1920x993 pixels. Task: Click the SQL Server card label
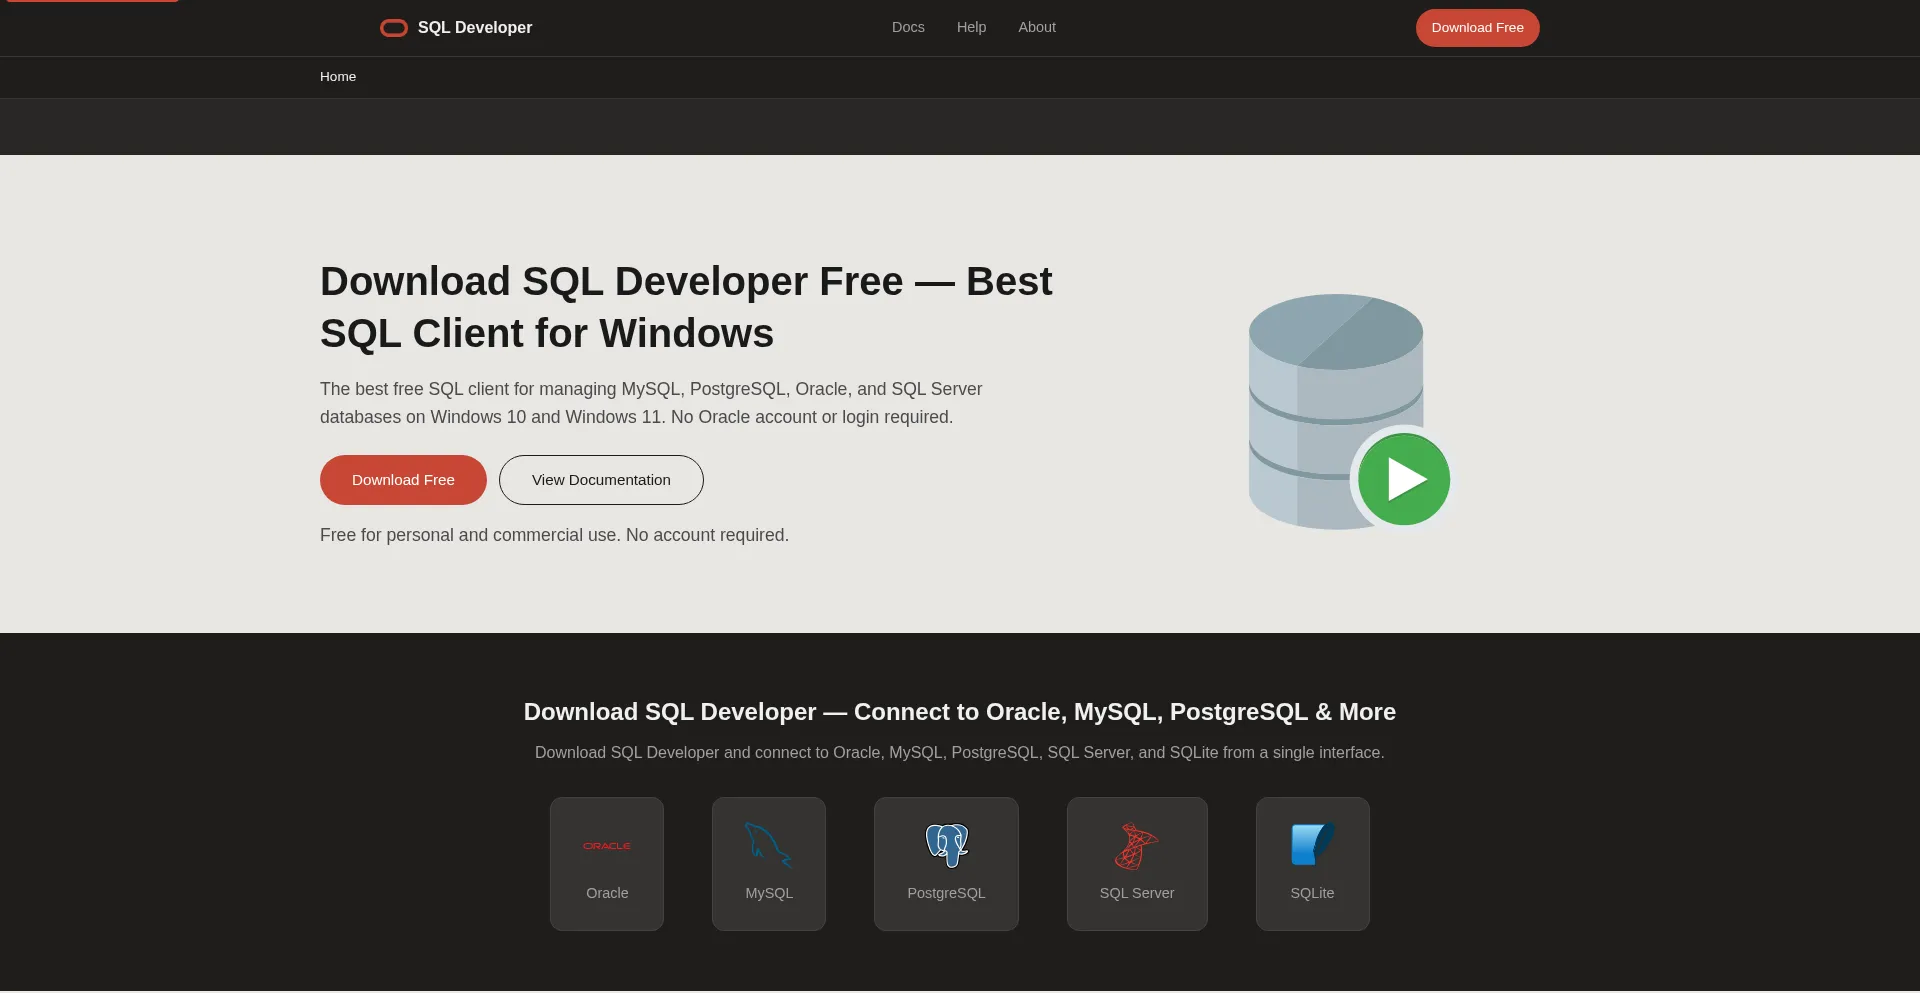(1137, 893)
